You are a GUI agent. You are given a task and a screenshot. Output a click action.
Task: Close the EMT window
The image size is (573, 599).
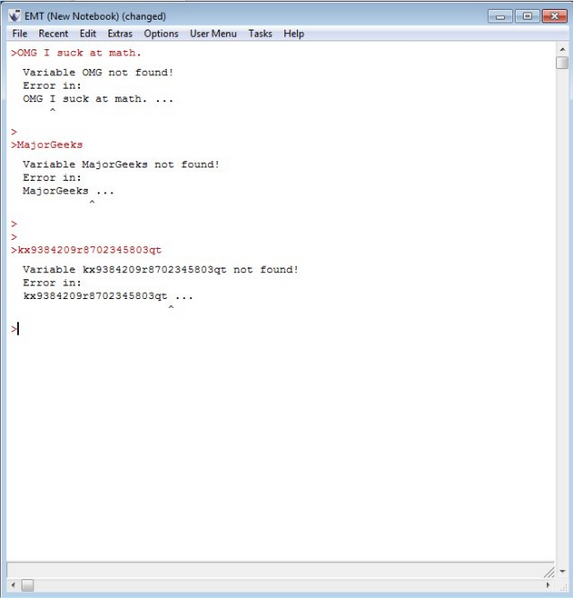point(554,16)
